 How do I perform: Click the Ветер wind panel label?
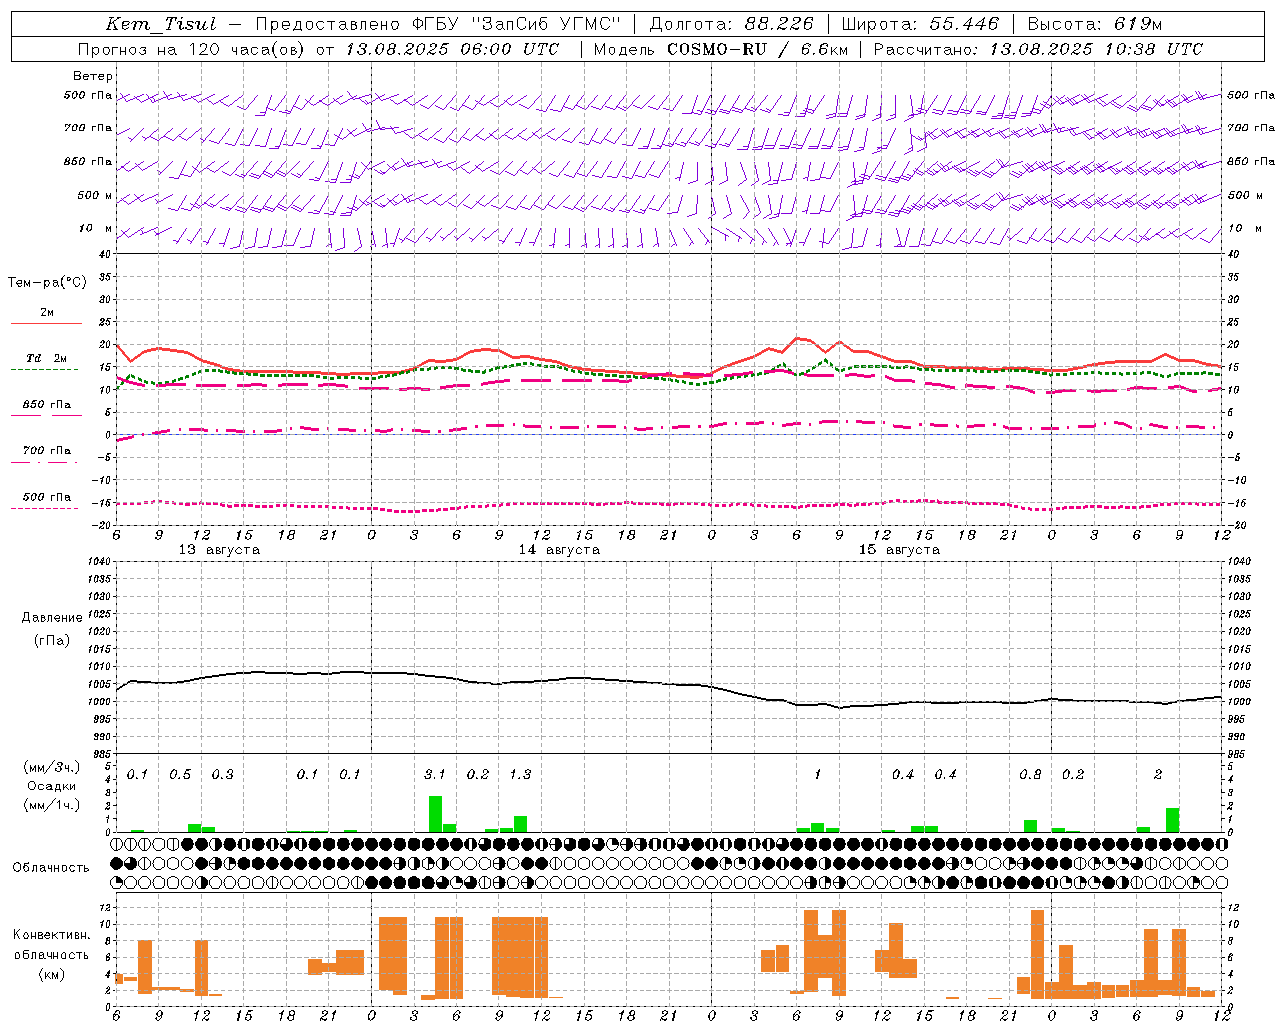pos(93,76)
